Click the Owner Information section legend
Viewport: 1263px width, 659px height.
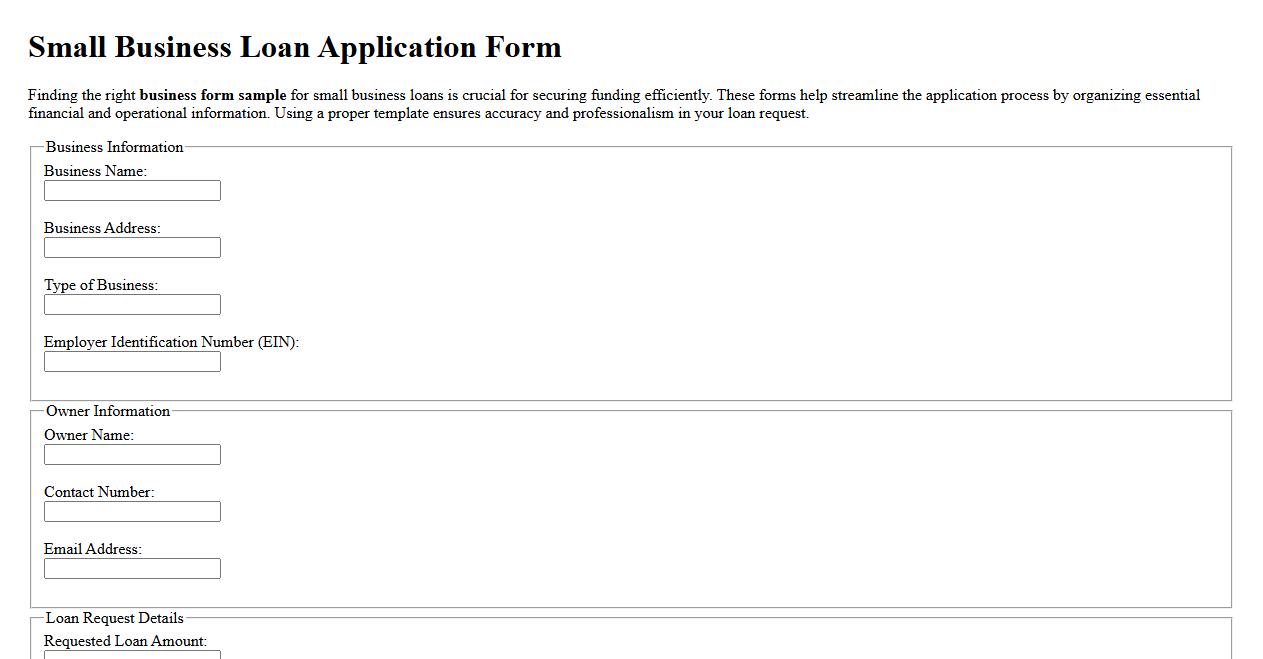(x=108, y=411)
